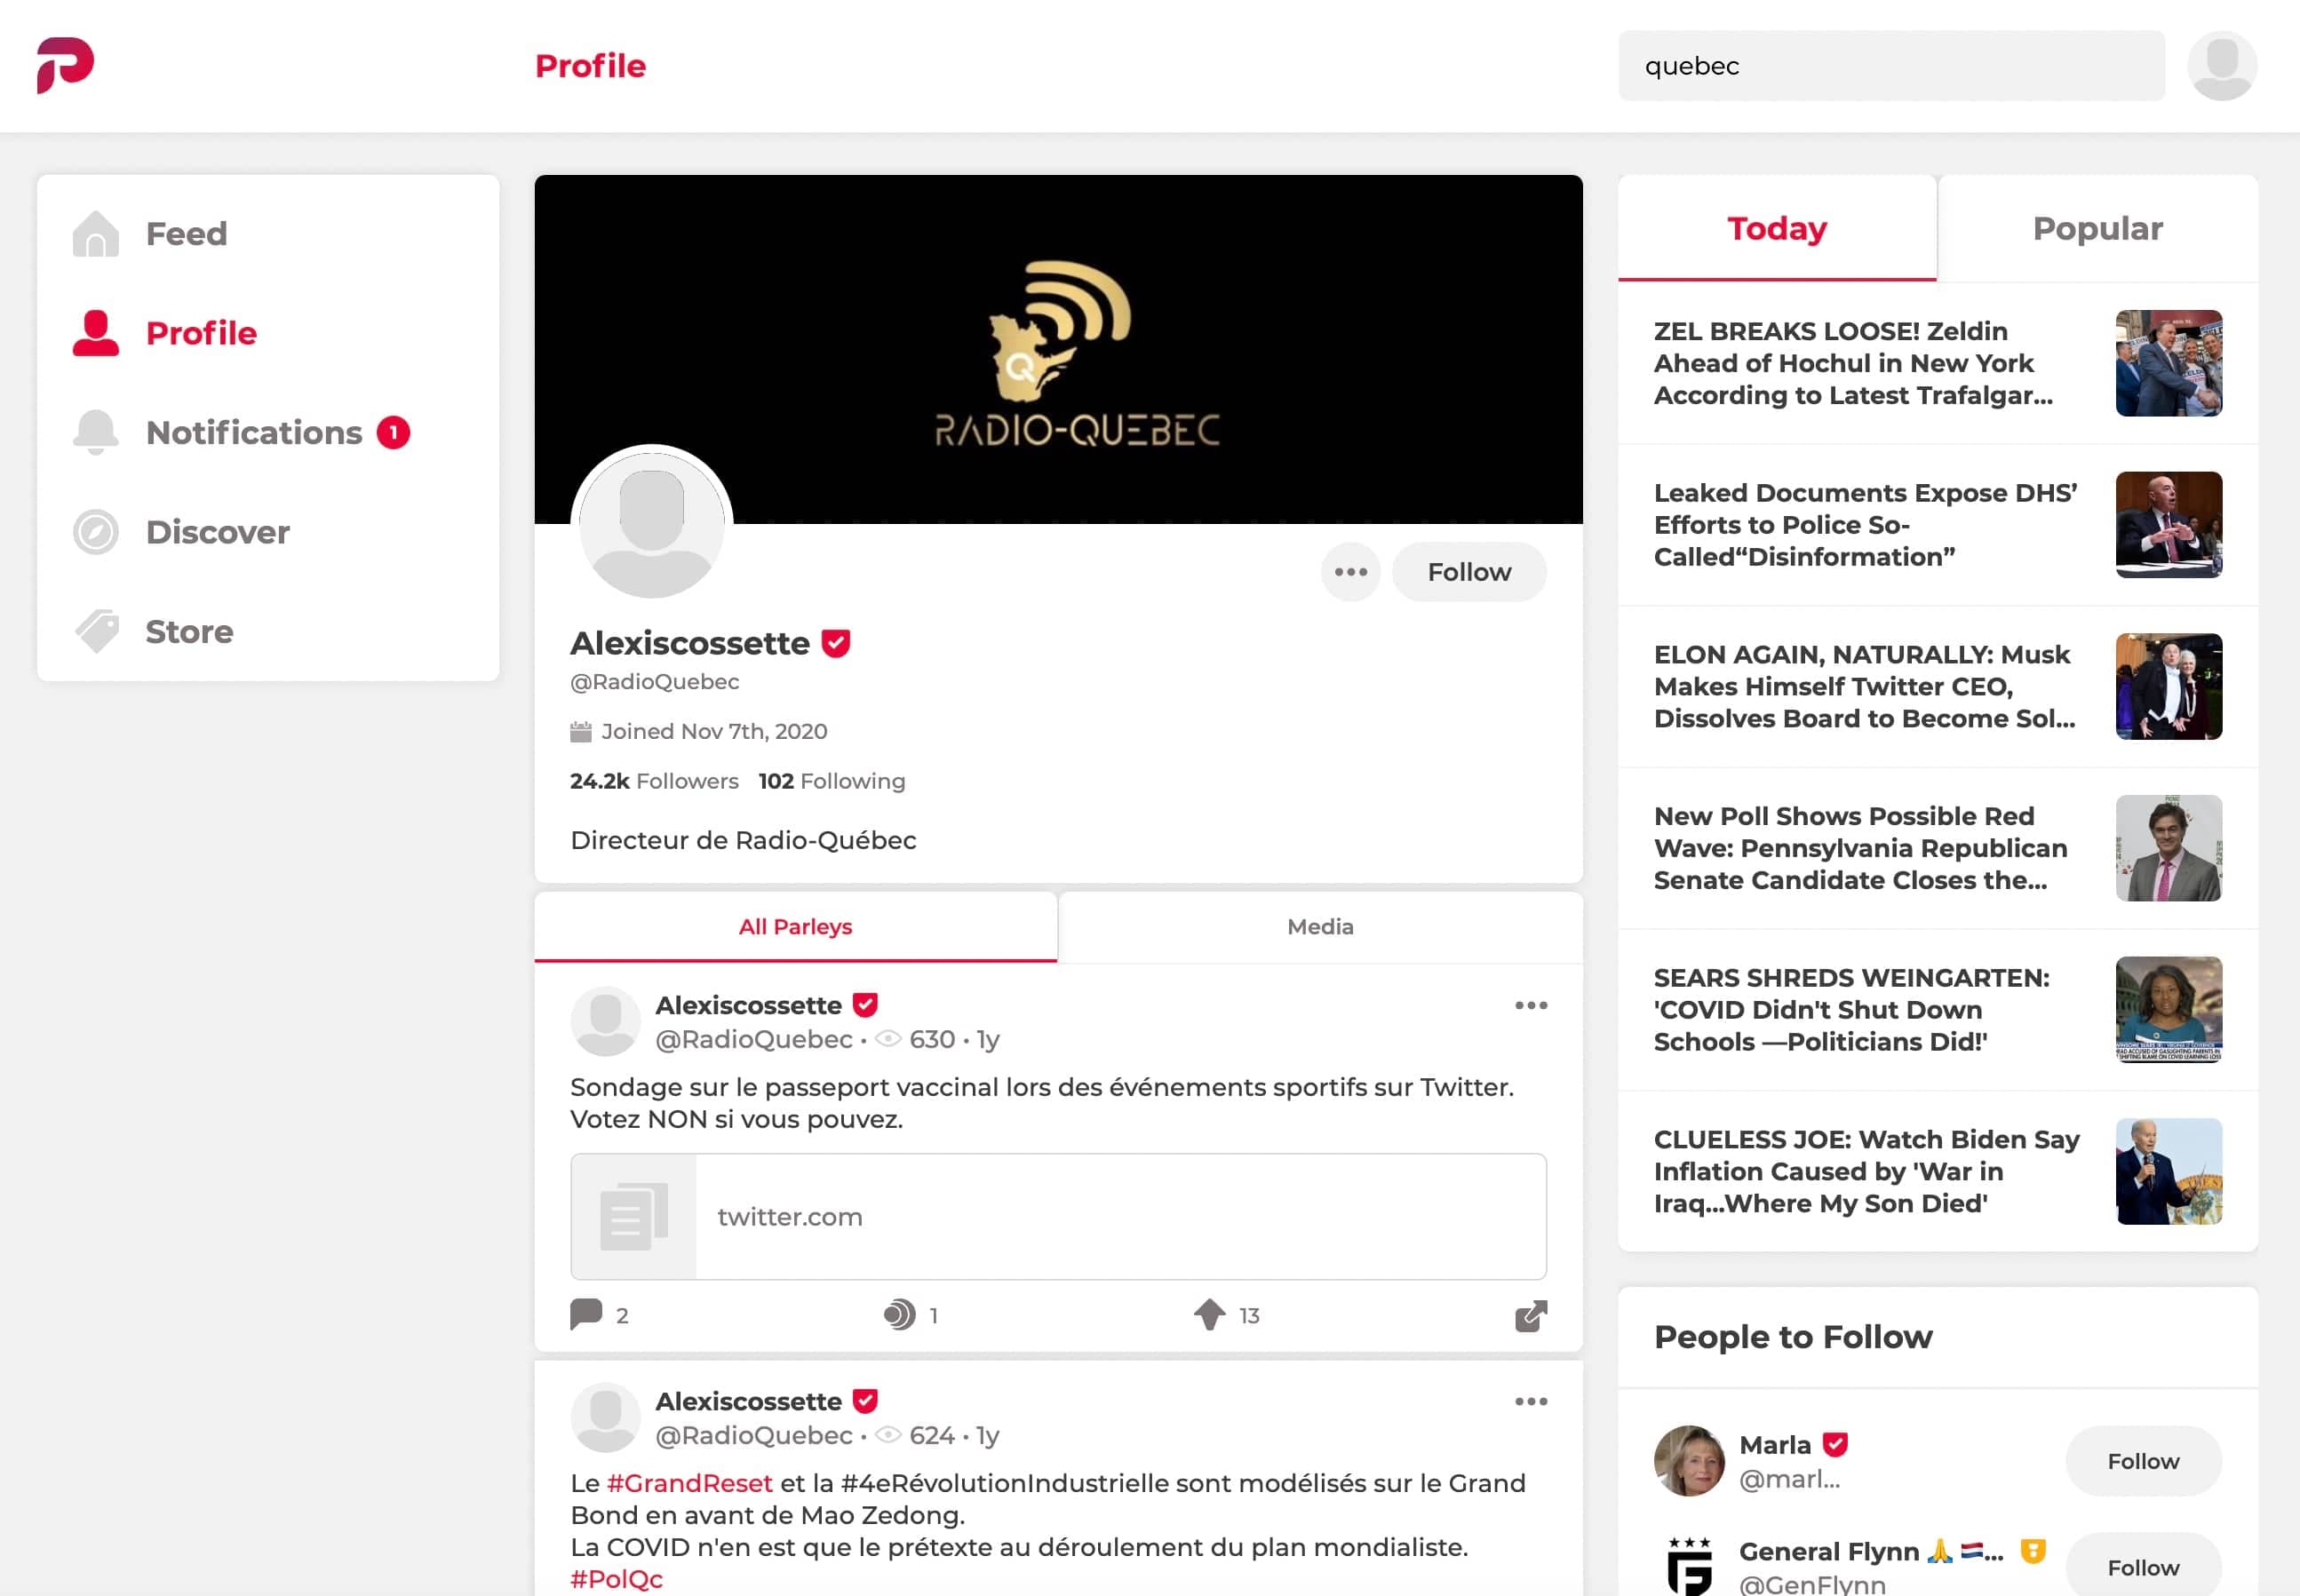Open Store in the sidebar
The height and width of the screenshot is (1596, 2300).
click(x=189, y=631)
